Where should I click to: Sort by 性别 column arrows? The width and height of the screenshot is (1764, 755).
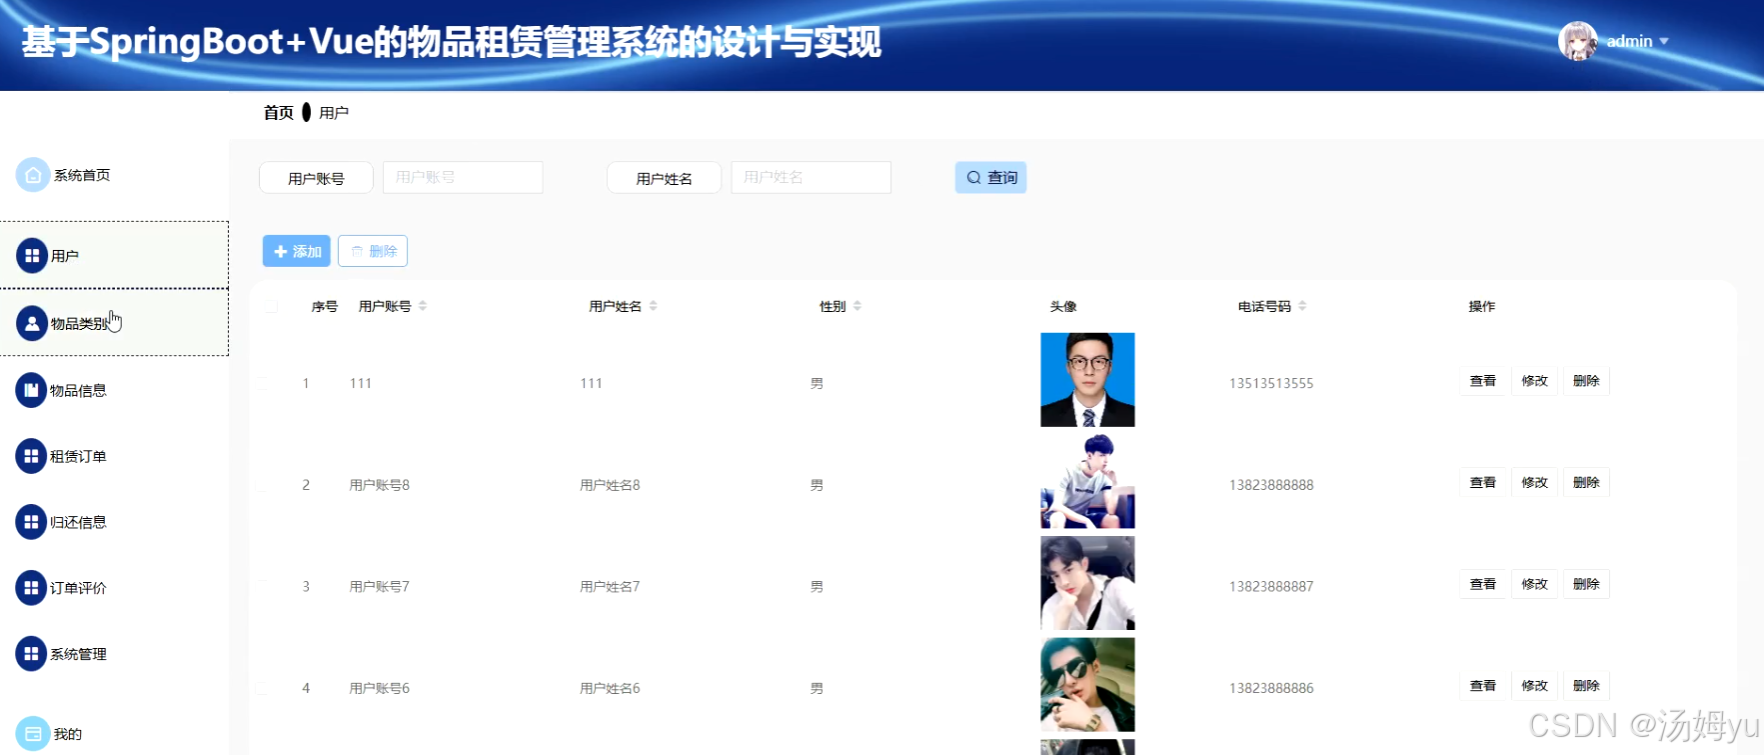pos(857,306)
